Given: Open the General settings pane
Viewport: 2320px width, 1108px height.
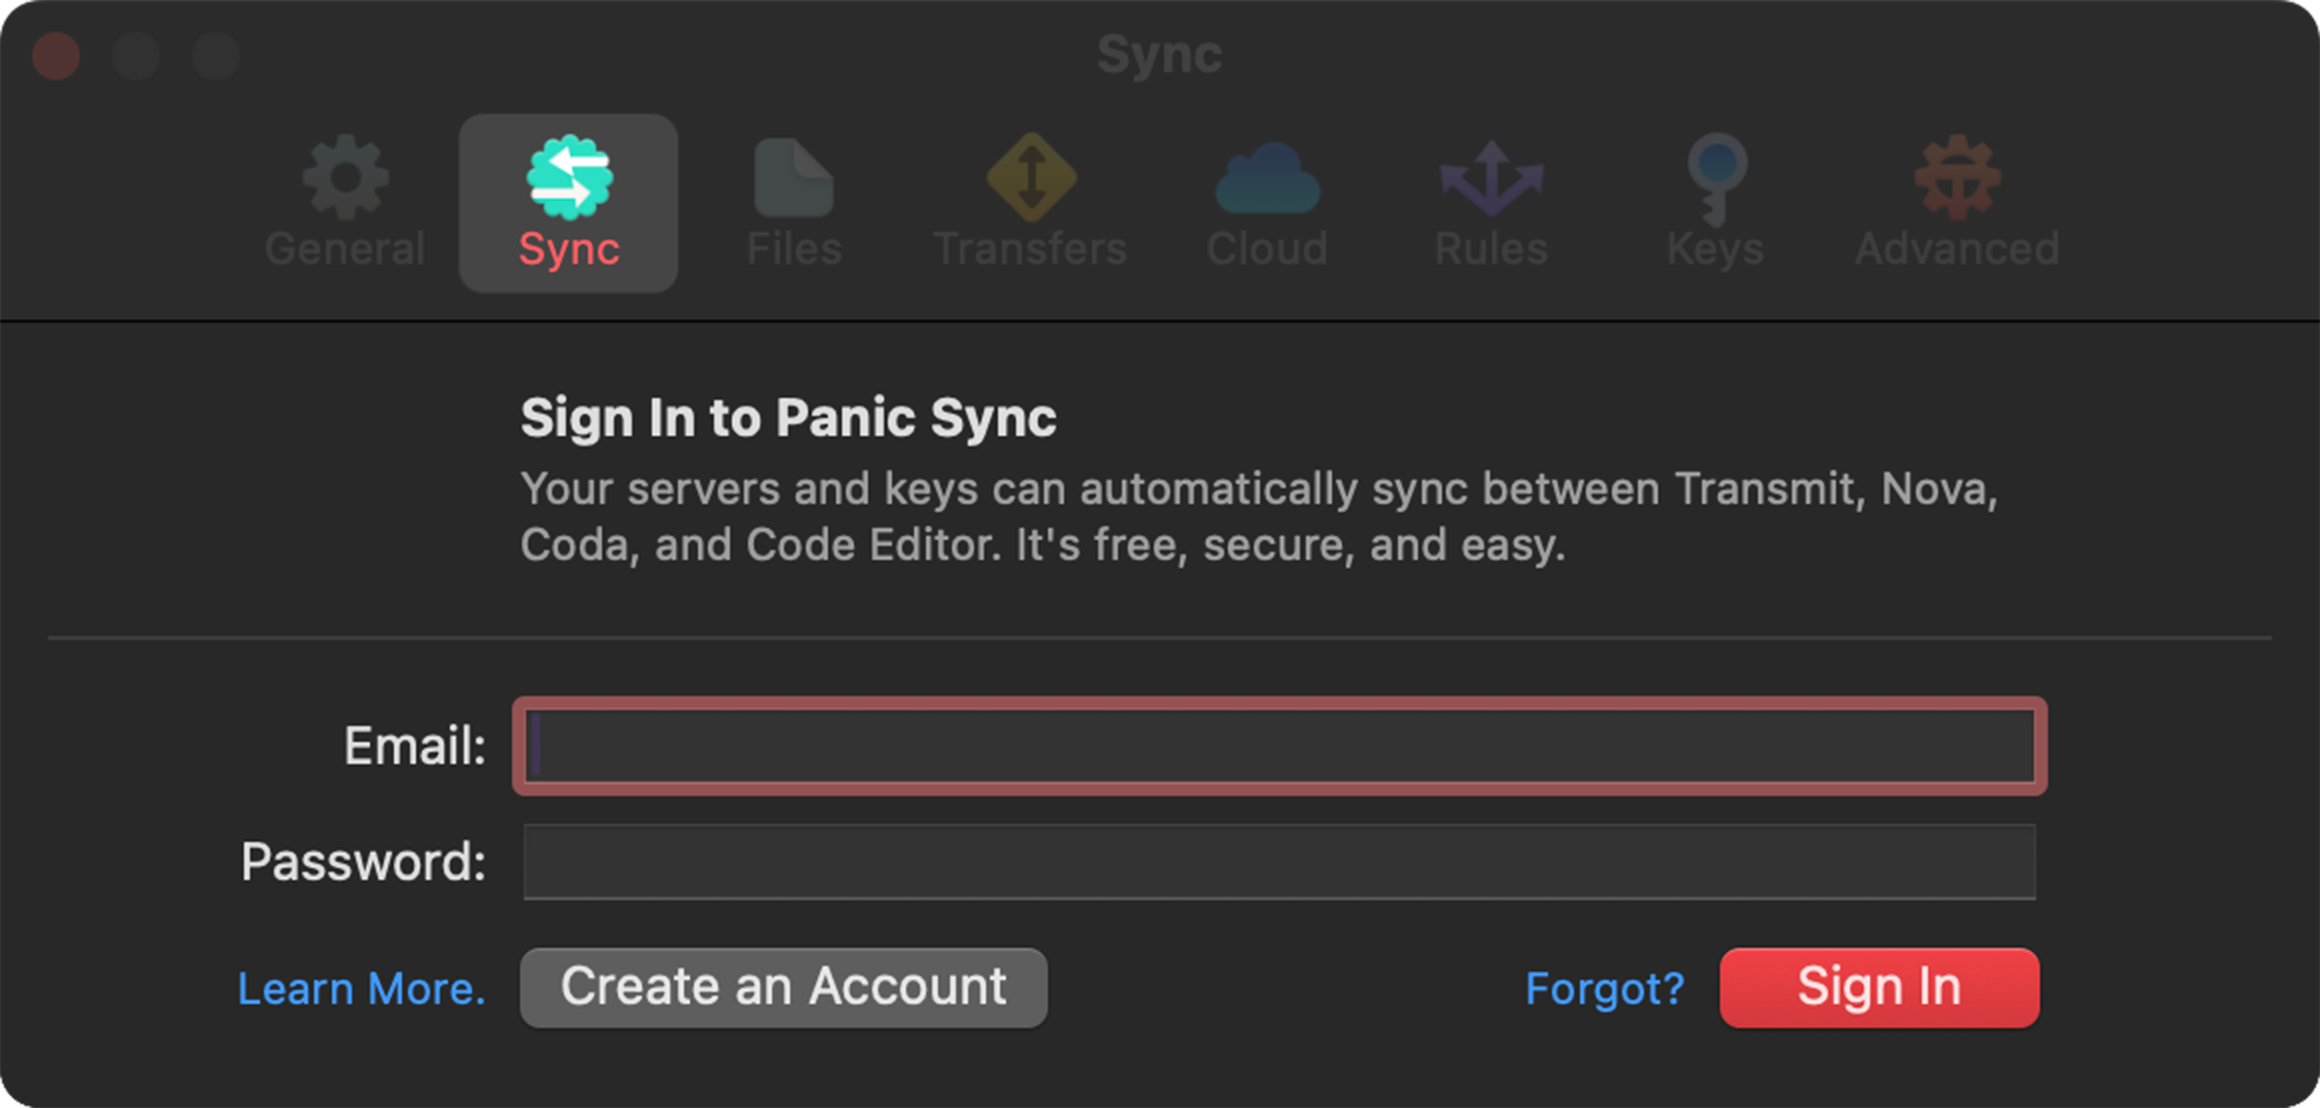Looking at the screenshot, I should click(x=345, y=200).
